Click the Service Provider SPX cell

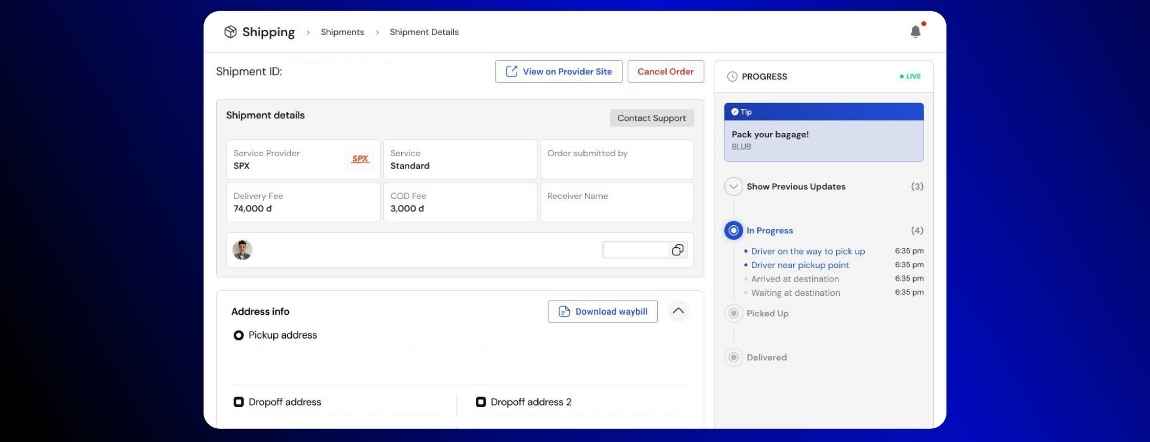click(x=303, y=159)
